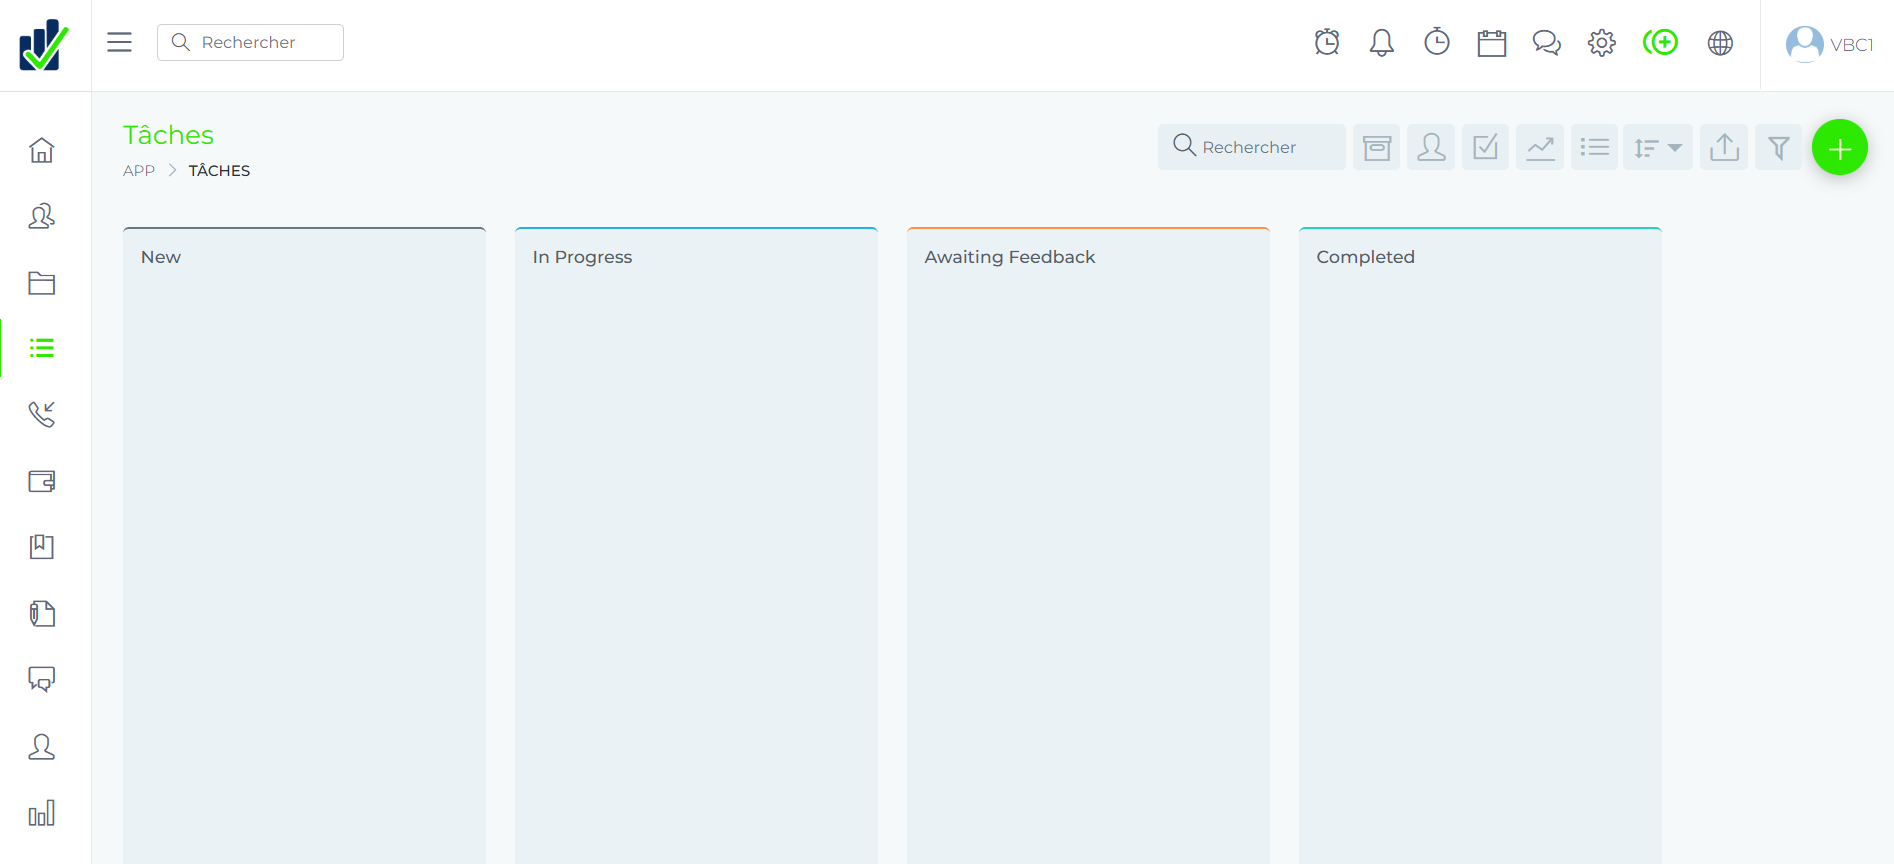
Task: Open the language globe selector
Action: [x=1720, y=43]
